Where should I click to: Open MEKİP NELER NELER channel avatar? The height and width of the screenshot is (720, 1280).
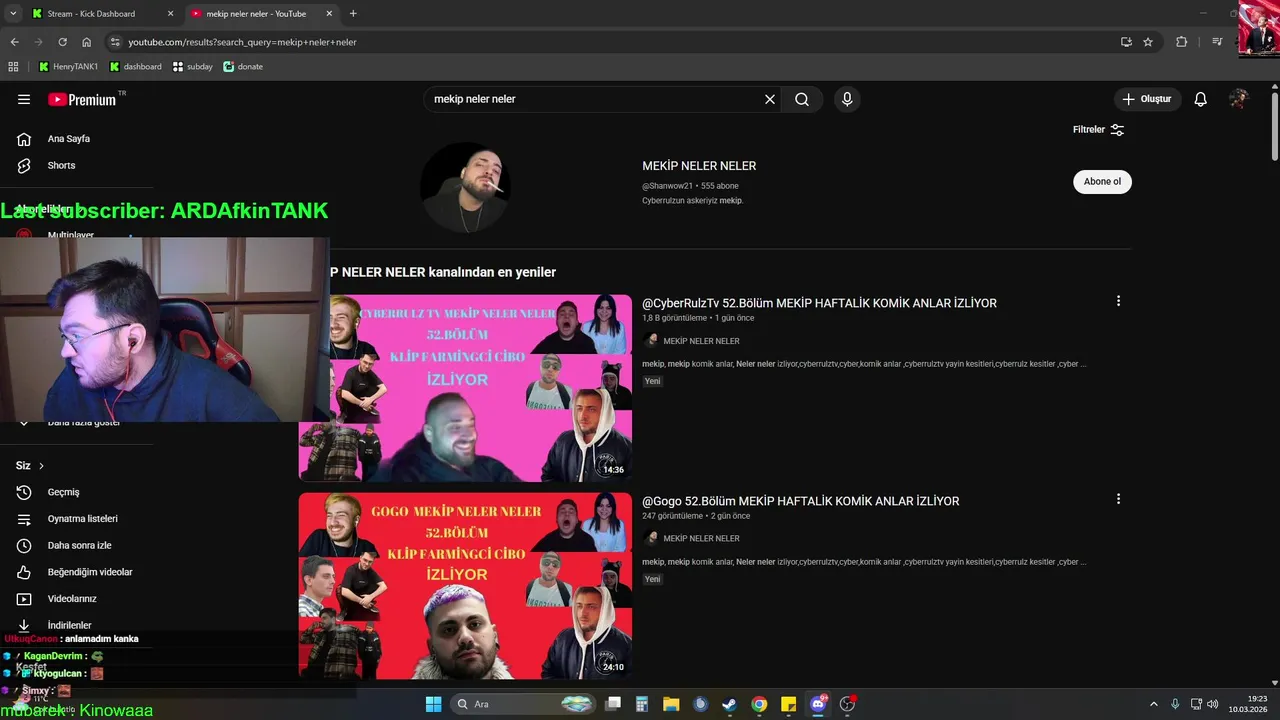465,187
